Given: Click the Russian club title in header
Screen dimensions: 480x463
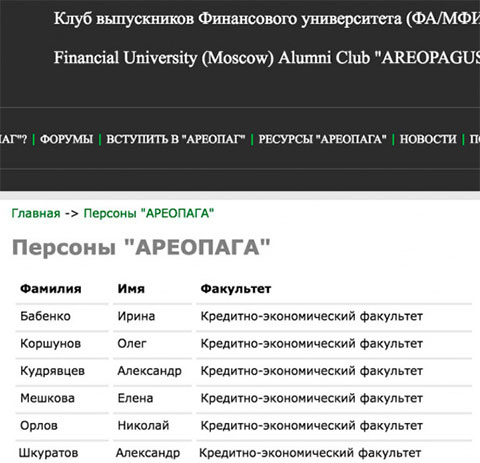Looking at the screenshot, I should coord(267,19).
